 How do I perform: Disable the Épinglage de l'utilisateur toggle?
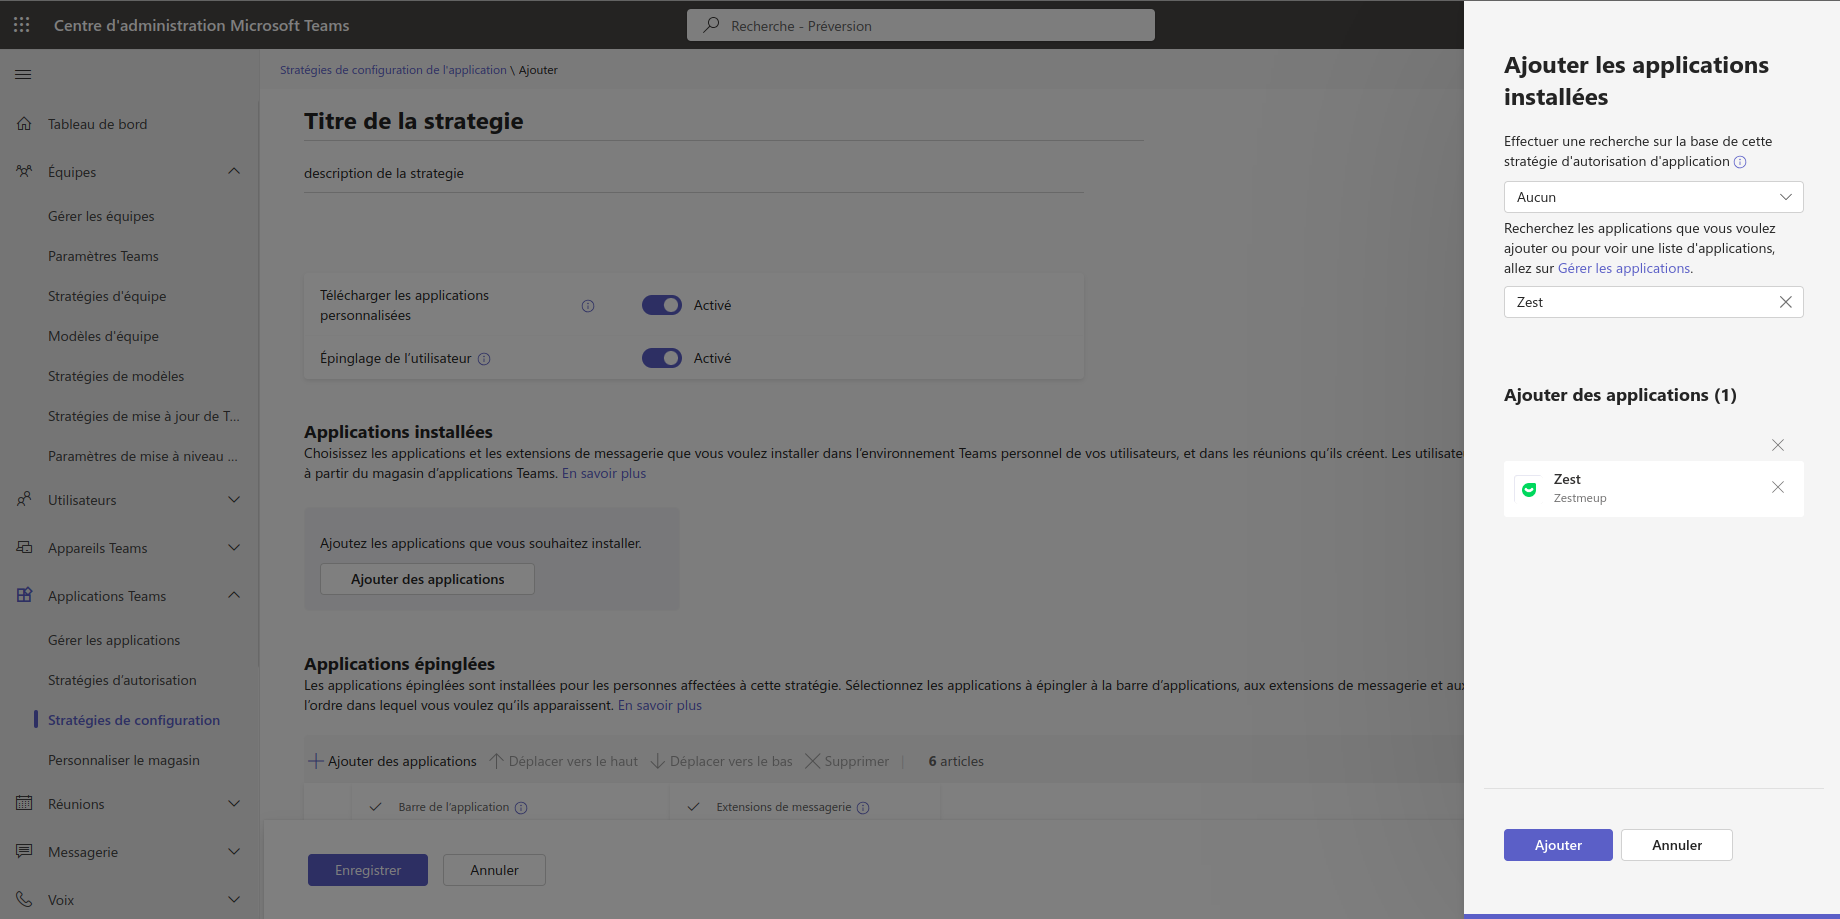pyautogui.click(x=661, y=358)
